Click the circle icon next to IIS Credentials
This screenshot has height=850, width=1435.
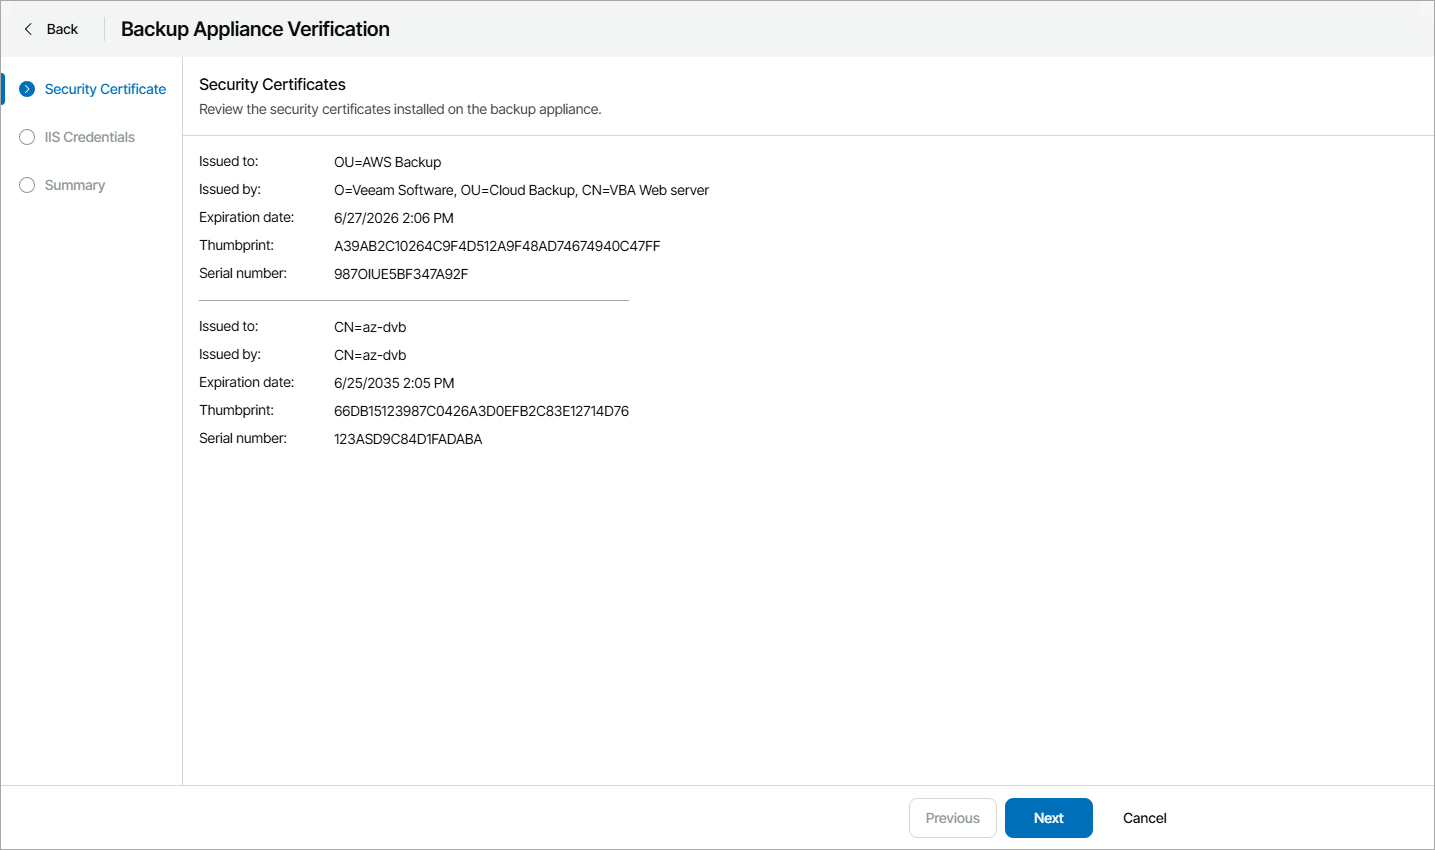[26, 137]
